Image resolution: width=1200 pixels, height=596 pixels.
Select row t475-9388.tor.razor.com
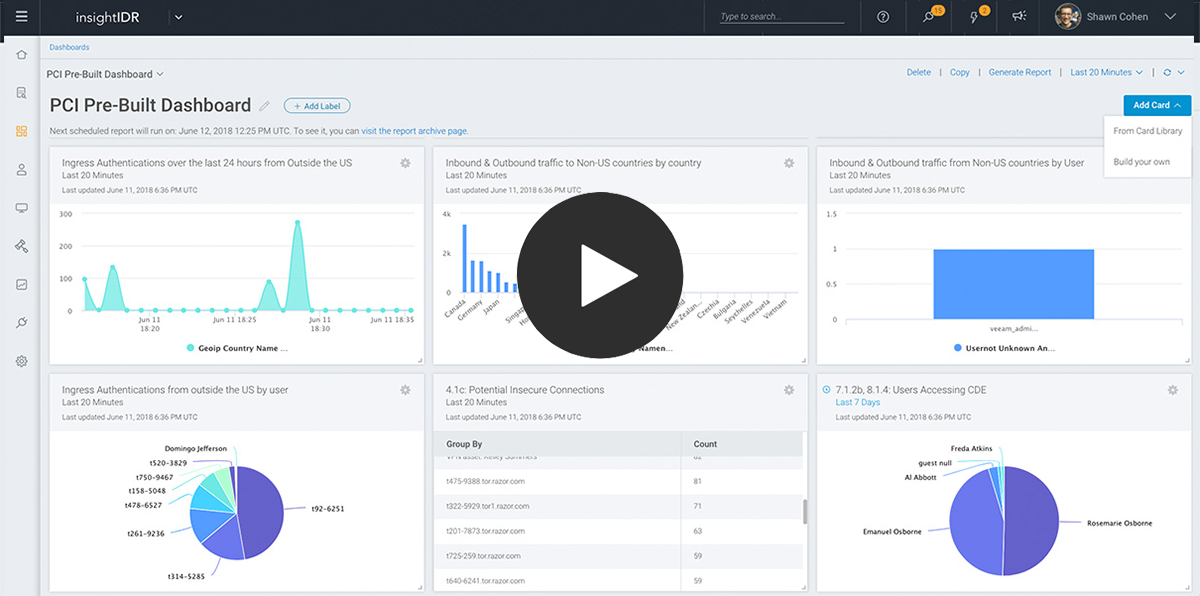(618, 481)
